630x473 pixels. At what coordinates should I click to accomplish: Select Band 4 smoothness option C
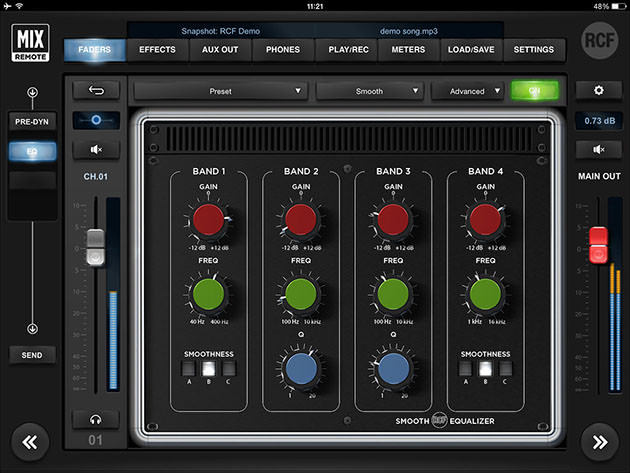[506, 368]
